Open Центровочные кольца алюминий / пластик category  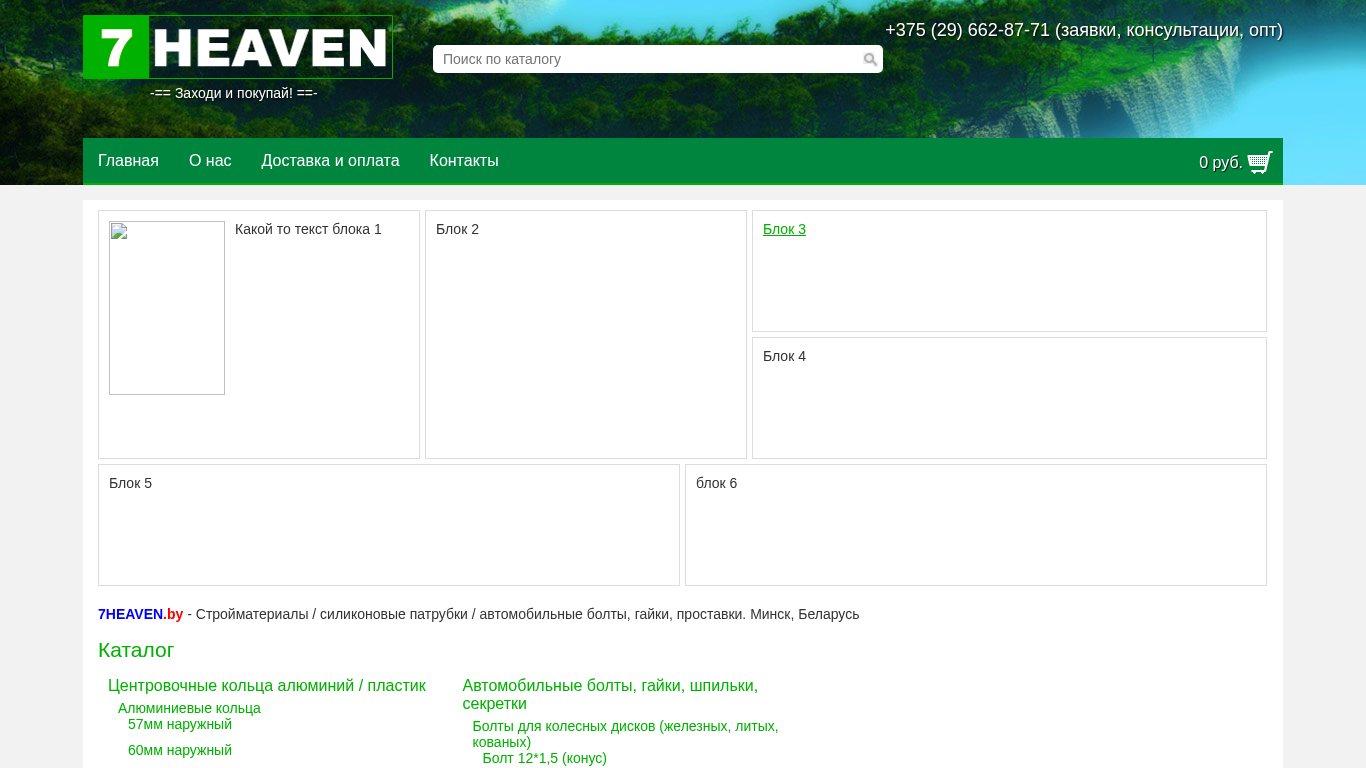(x=267, y=686)
